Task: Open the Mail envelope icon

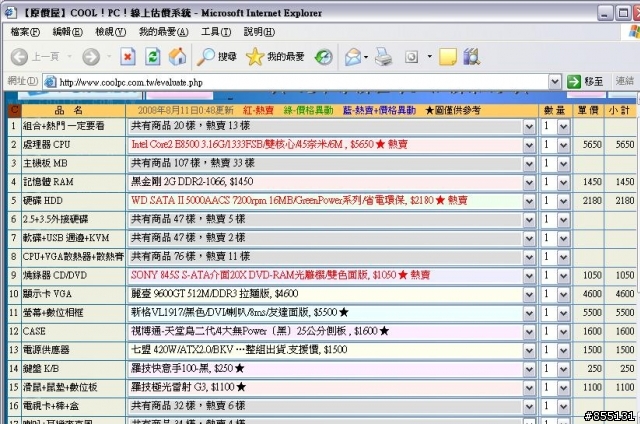Action: [353, 57]
